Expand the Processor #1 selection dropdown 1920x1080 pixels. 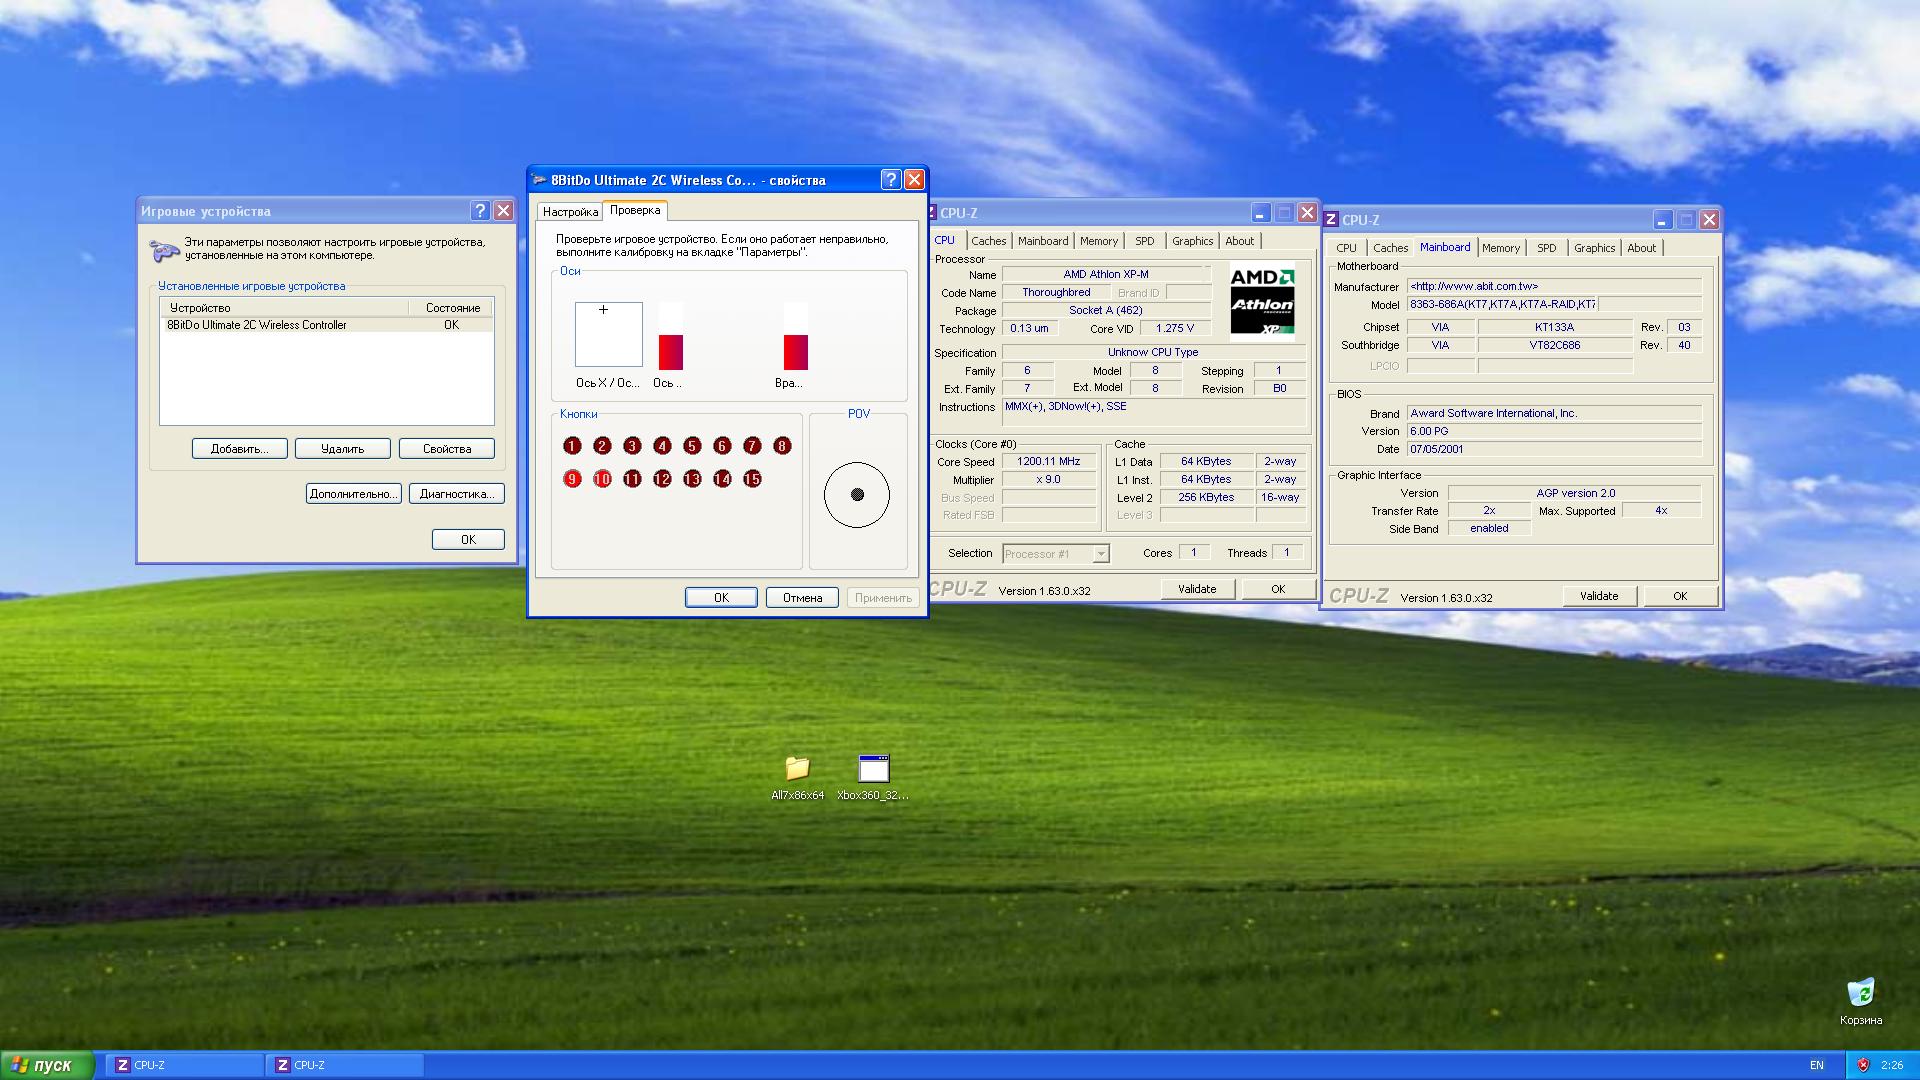(1101, 554)
